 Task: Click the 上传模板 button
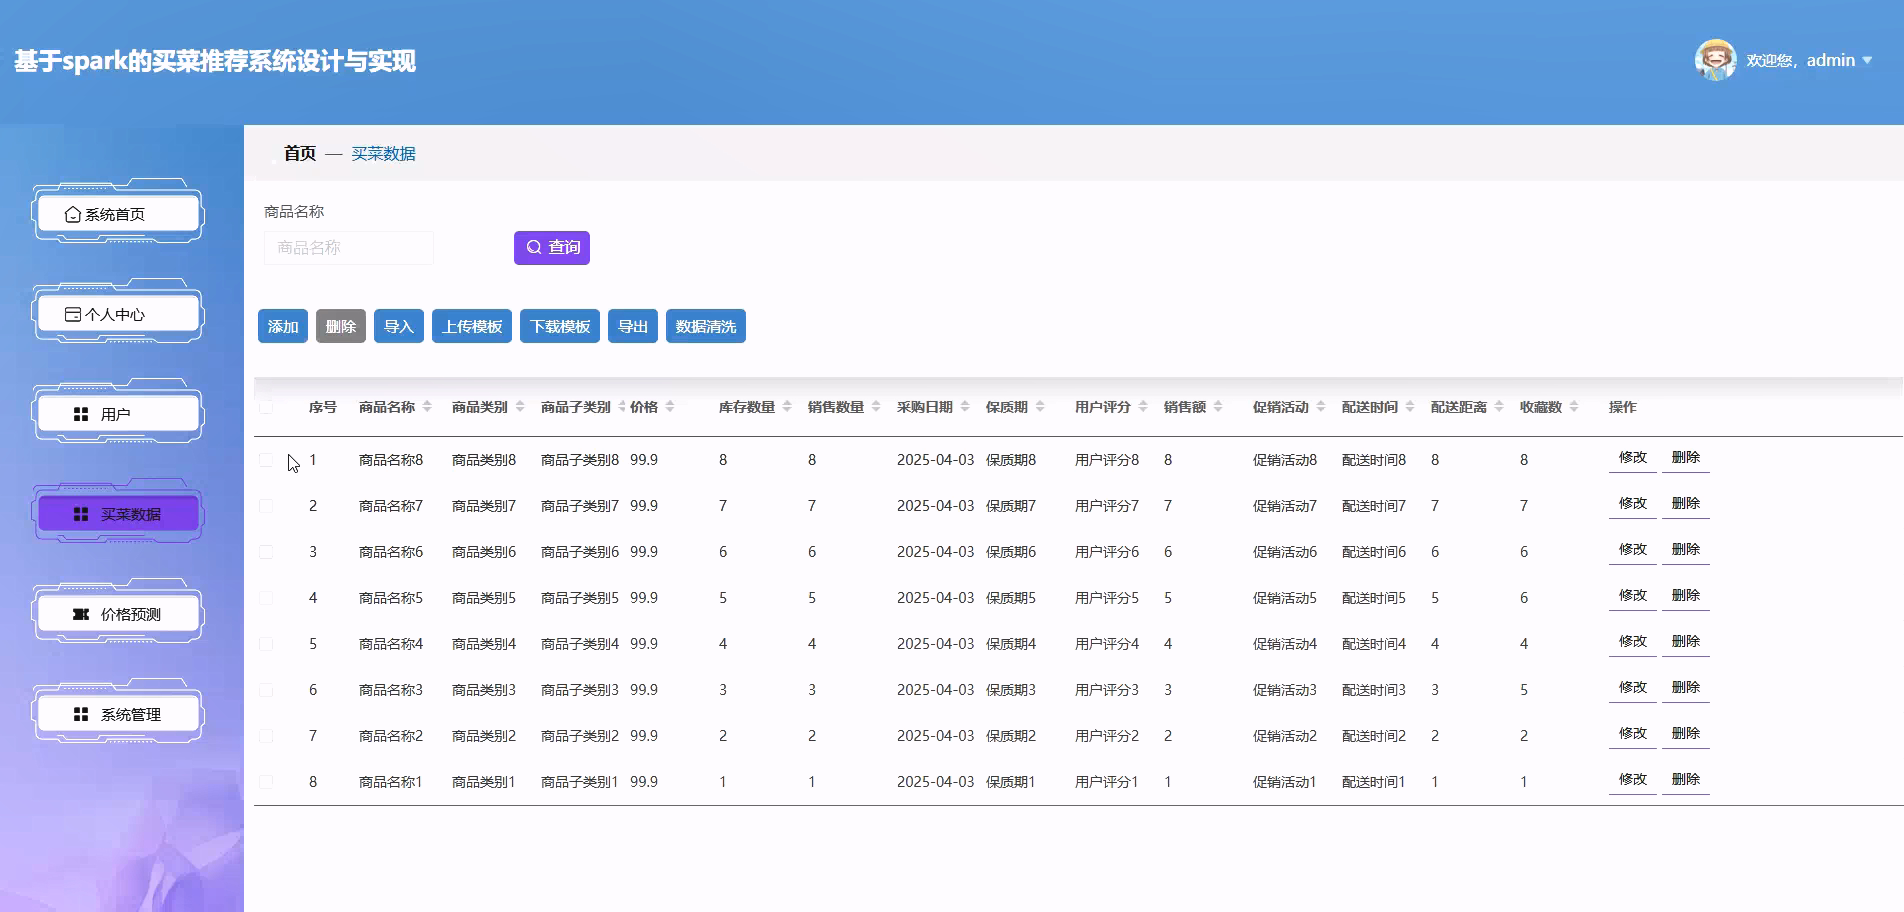[472, 326]
